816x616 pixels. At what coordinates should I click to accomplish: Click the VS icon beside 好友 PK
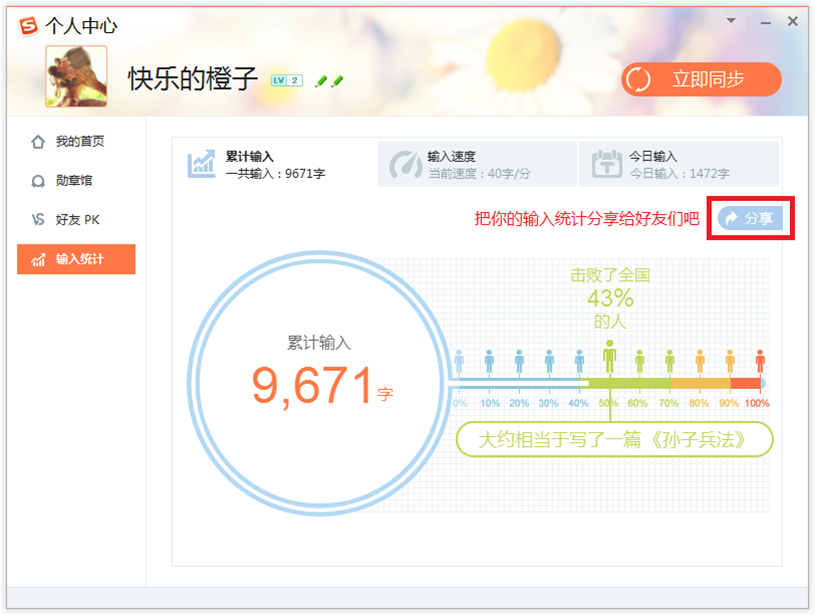38,220
